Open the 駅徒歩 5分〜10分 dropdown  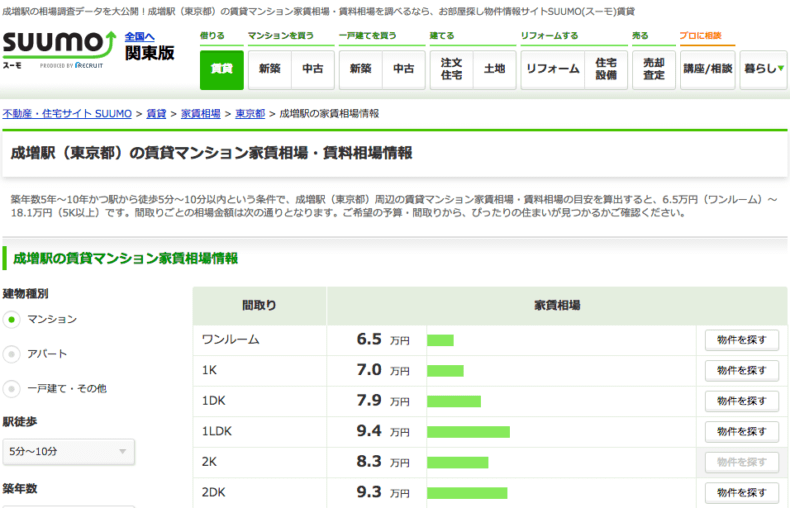pyautogui.click(x=69, y=452)
